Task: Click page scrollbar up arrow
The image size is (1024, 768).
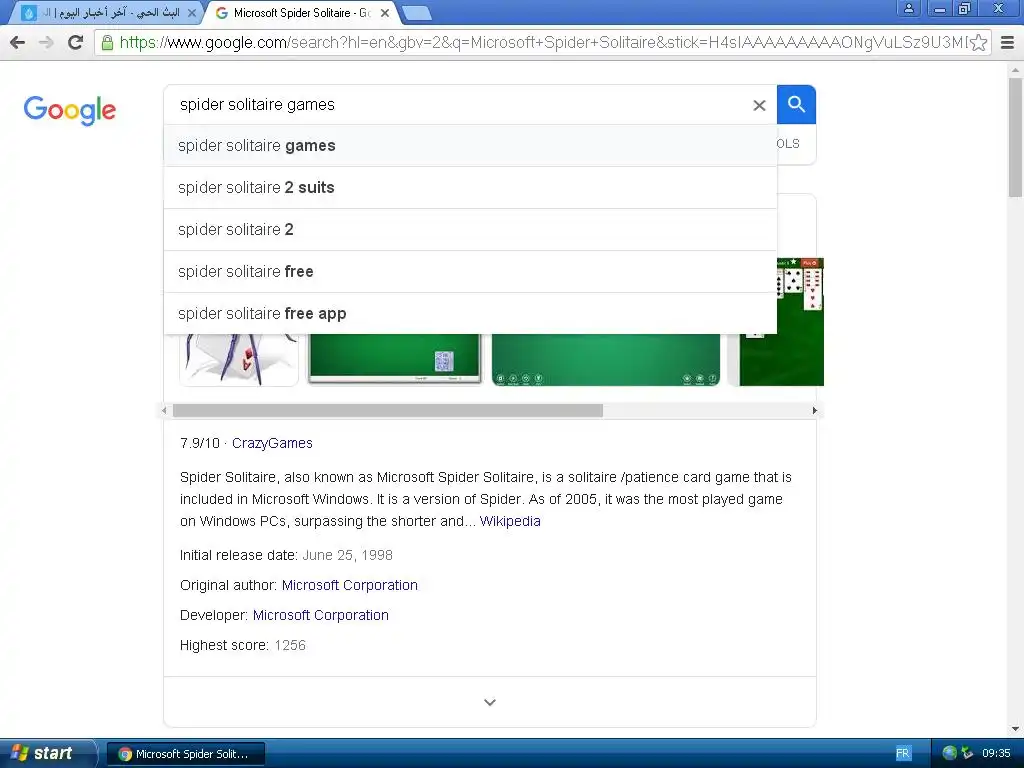Action: (1015, 69)
